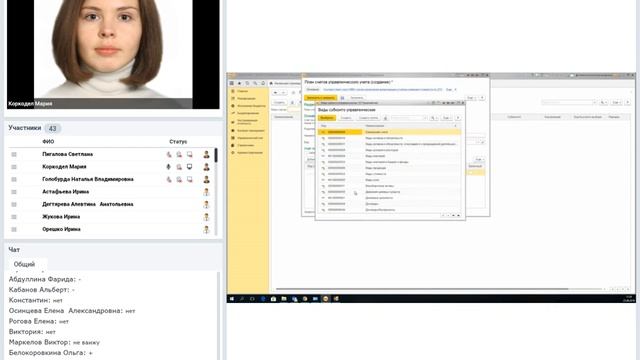This screenshot has height=360, width=640.
Task: Click the 1C search magnifier in top toolbar
Action: [255, 83]
